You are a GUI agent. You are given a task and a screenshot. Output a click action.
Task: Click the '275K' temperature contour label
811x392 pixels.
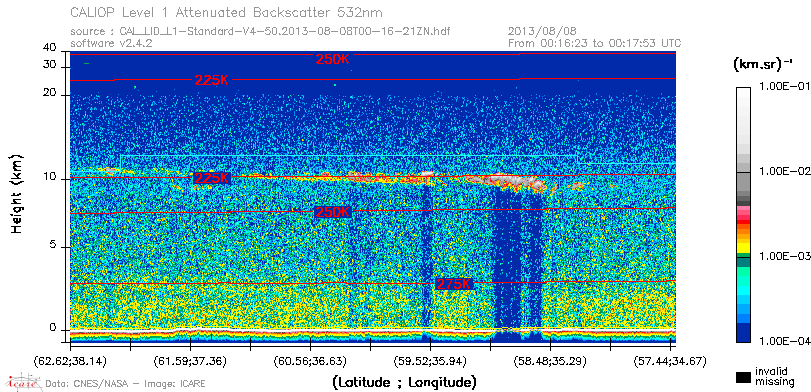pyautogui.click(x=454, y=284)
